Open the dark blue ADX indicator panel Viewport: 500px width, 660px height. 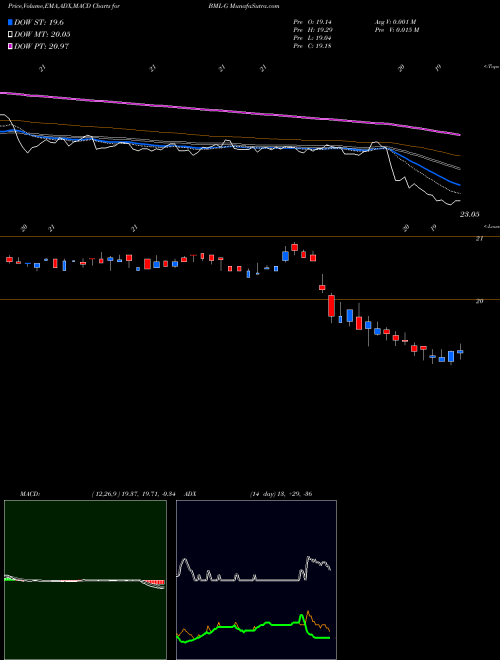(x=256, y=580)
